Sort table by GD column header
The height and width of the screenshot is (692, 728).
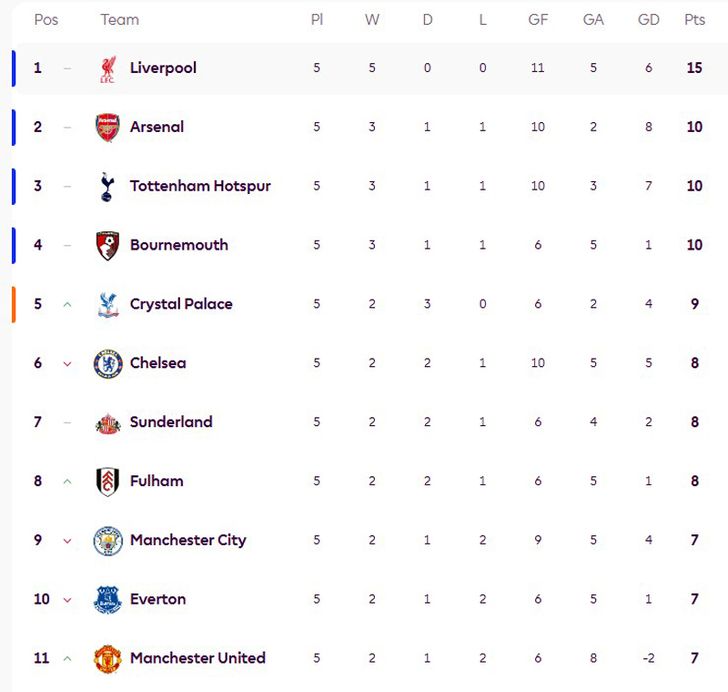point(648,20)
